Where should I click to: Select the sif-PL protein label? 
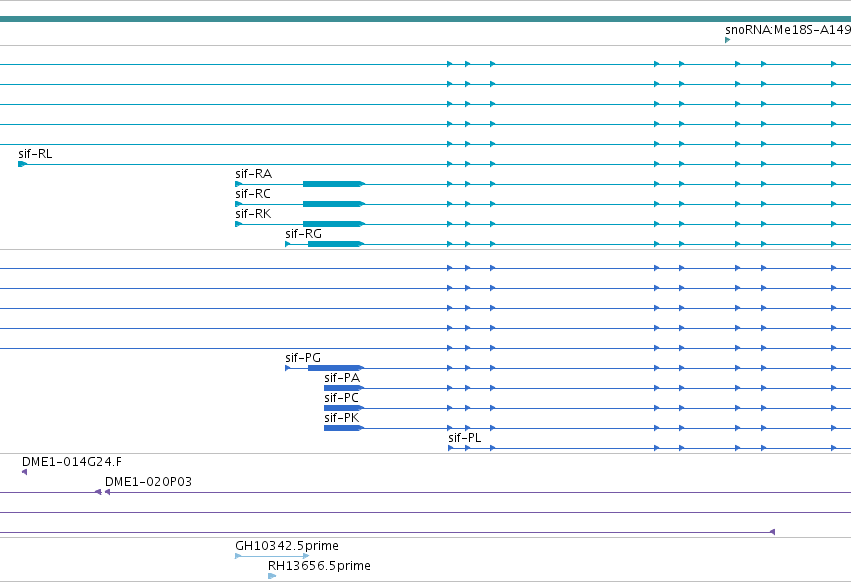(465, 438)
